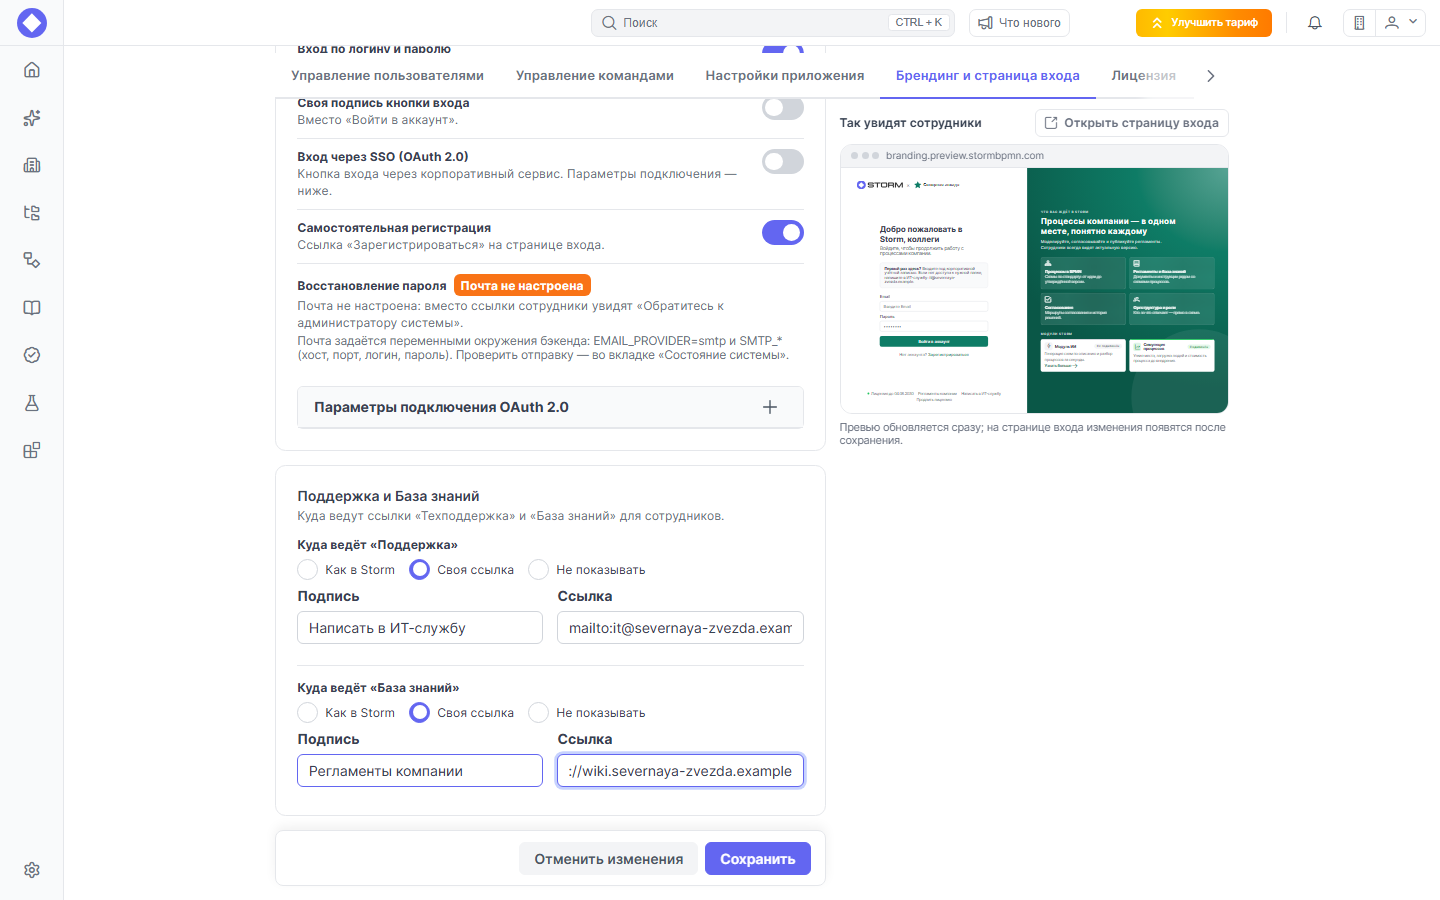Enable «Вход через SSO (OAuth 2.0)» switch
The width and height of the screenshot is (1440, 900).
coord(783,161)
